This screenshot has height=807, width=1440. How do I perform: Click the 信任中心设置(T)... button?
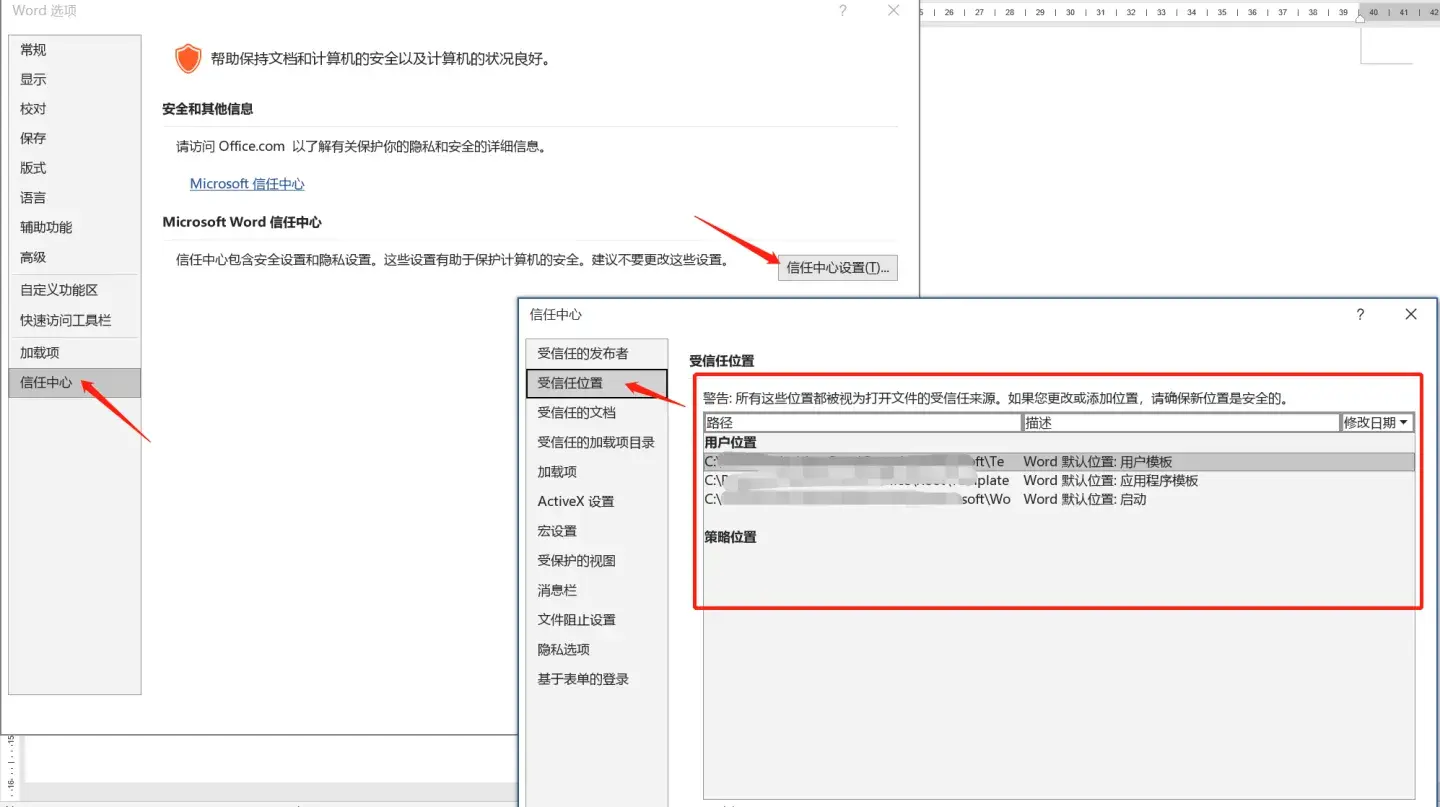pos(838,267)
